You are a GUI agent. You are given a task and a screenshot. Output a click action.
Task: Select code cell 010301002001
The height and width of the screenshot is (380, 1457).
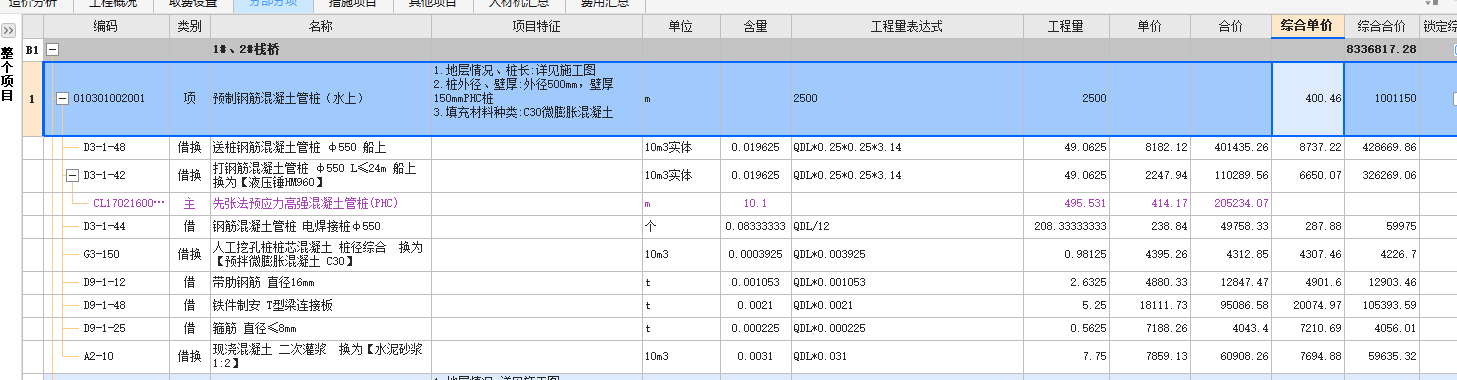pyautogui.click(x=109, y=99)
